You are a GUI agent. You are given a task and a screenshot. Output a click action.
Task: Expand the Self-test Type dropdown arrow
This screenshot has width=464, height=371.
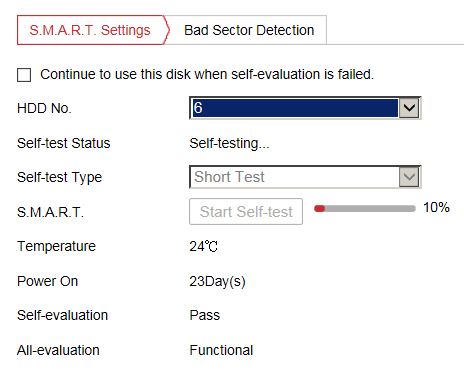pyautogui.click(x=409, y=177)
